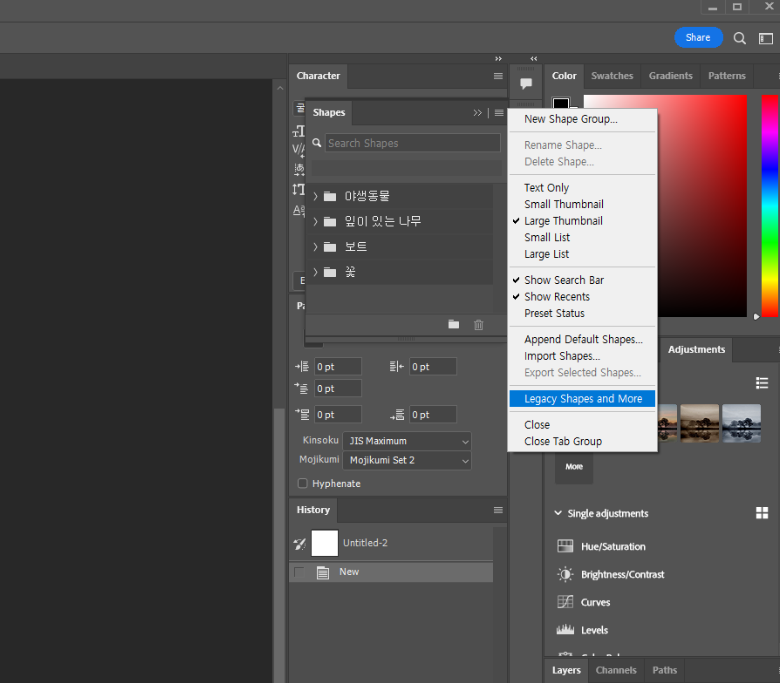This screenshot has height=683, width=780.
Task: Click the New history state document icon
Action: (x=323, y=573)
